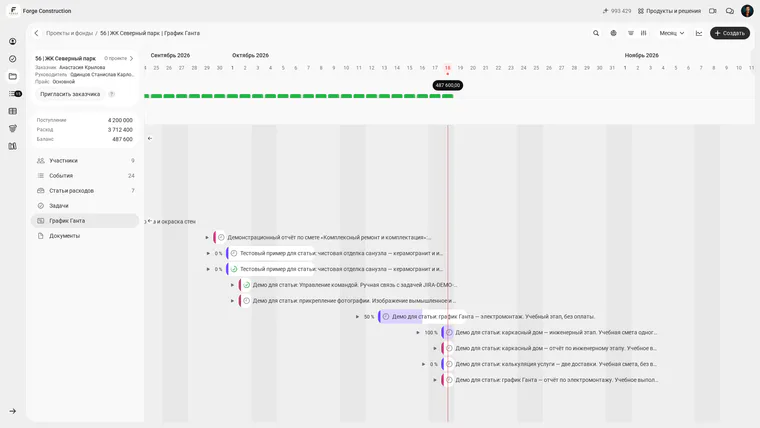Click the 'Расход' value '3 712 400'
The image size is (760, 428).
120,129
